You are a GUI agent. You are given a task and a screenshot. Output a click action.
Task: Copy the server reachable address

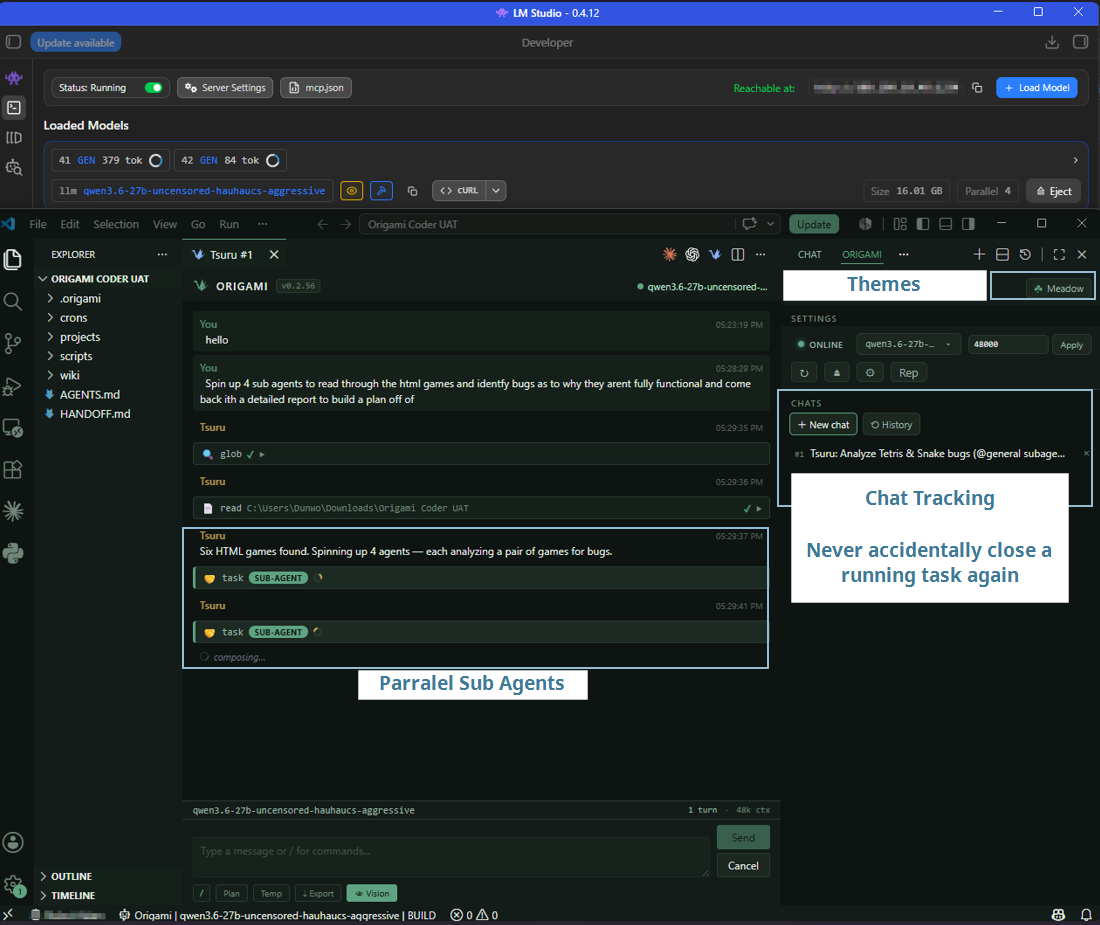[x=977, y=88]
